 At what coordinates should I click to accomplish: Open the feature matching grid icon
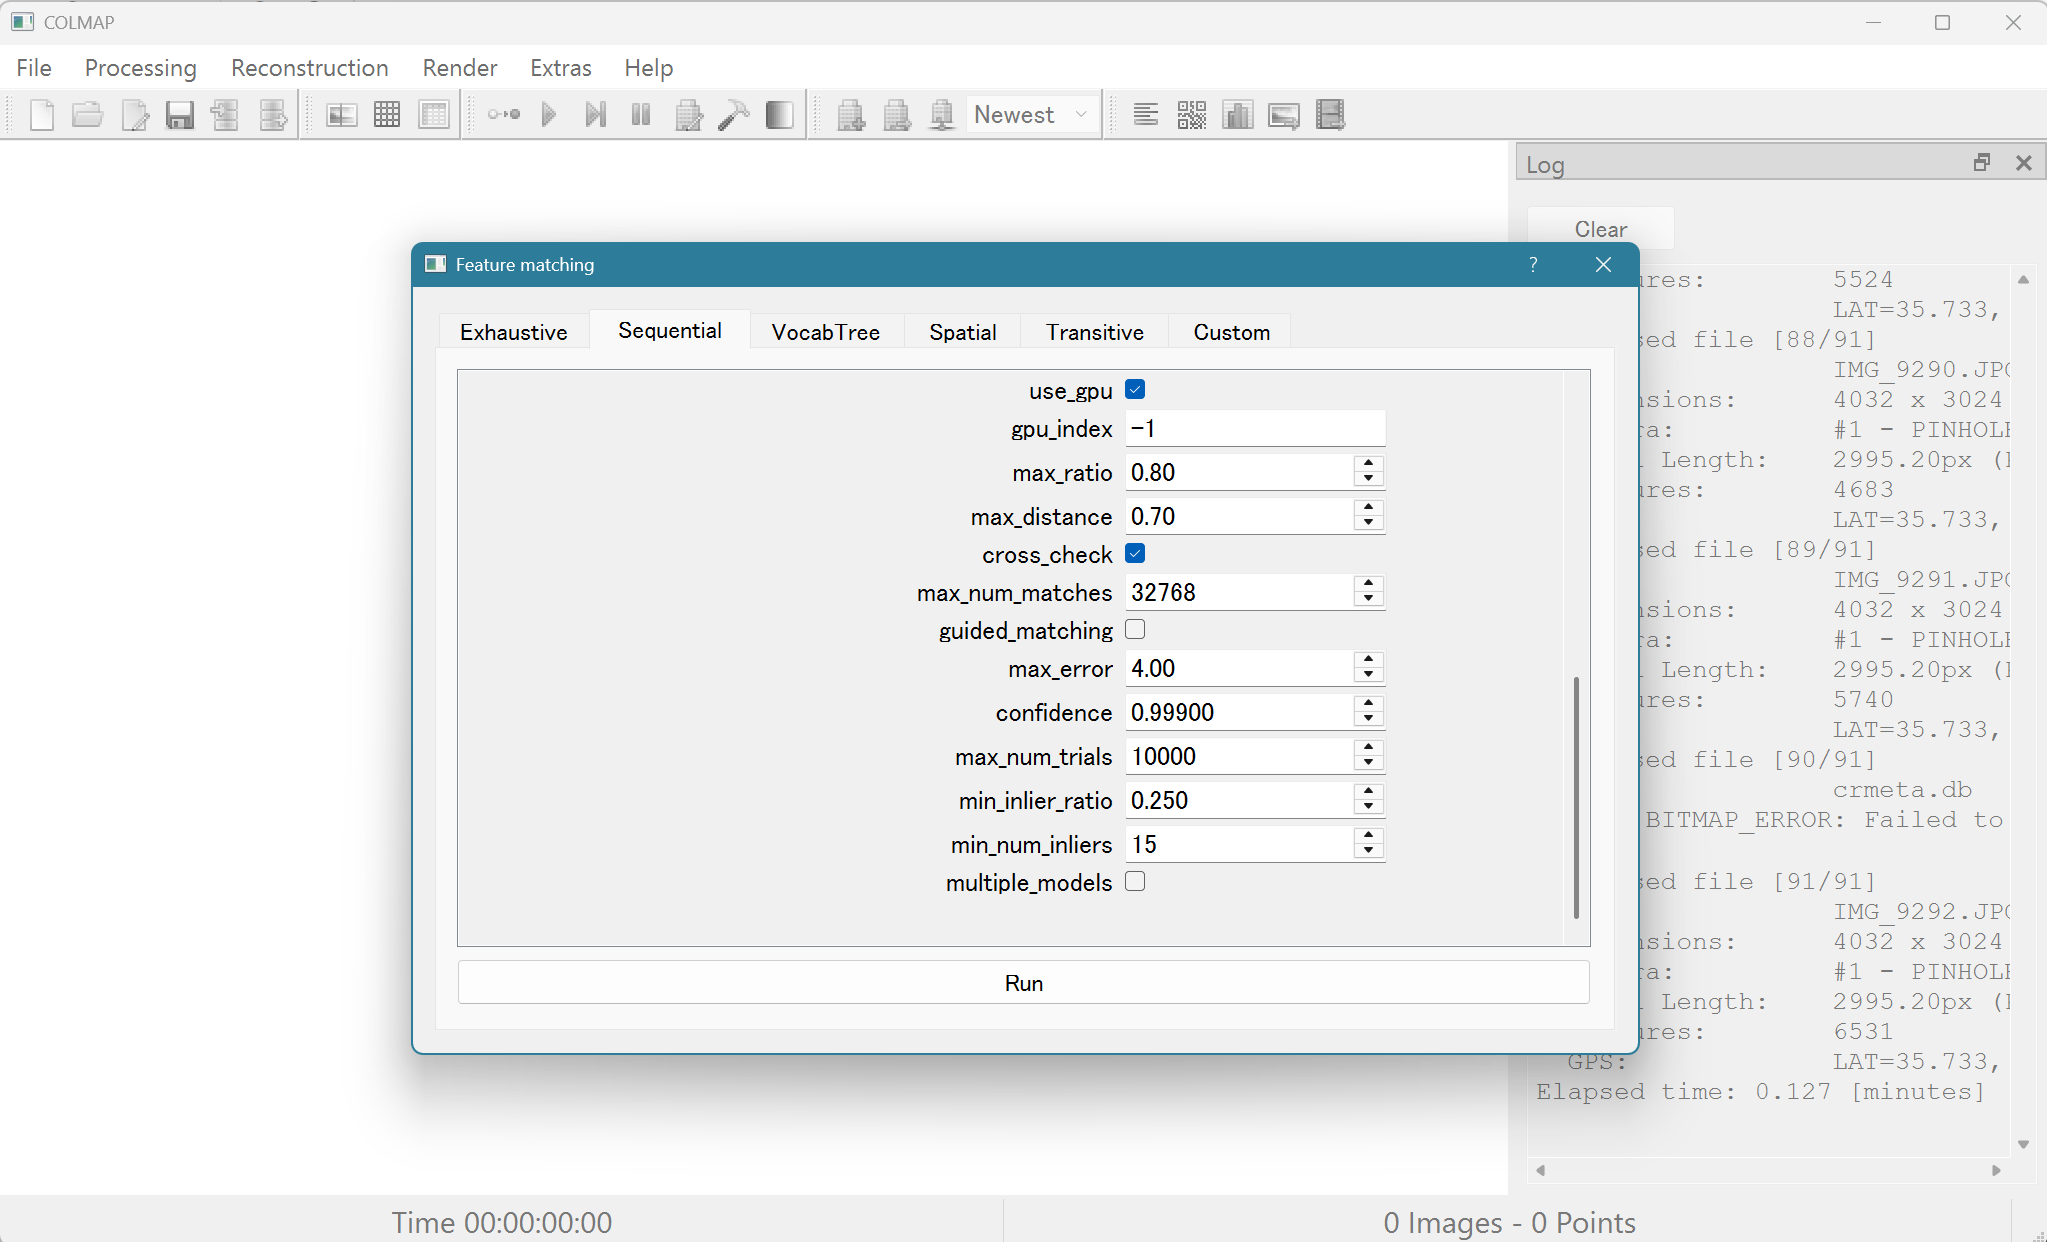(x=387, y=115)
